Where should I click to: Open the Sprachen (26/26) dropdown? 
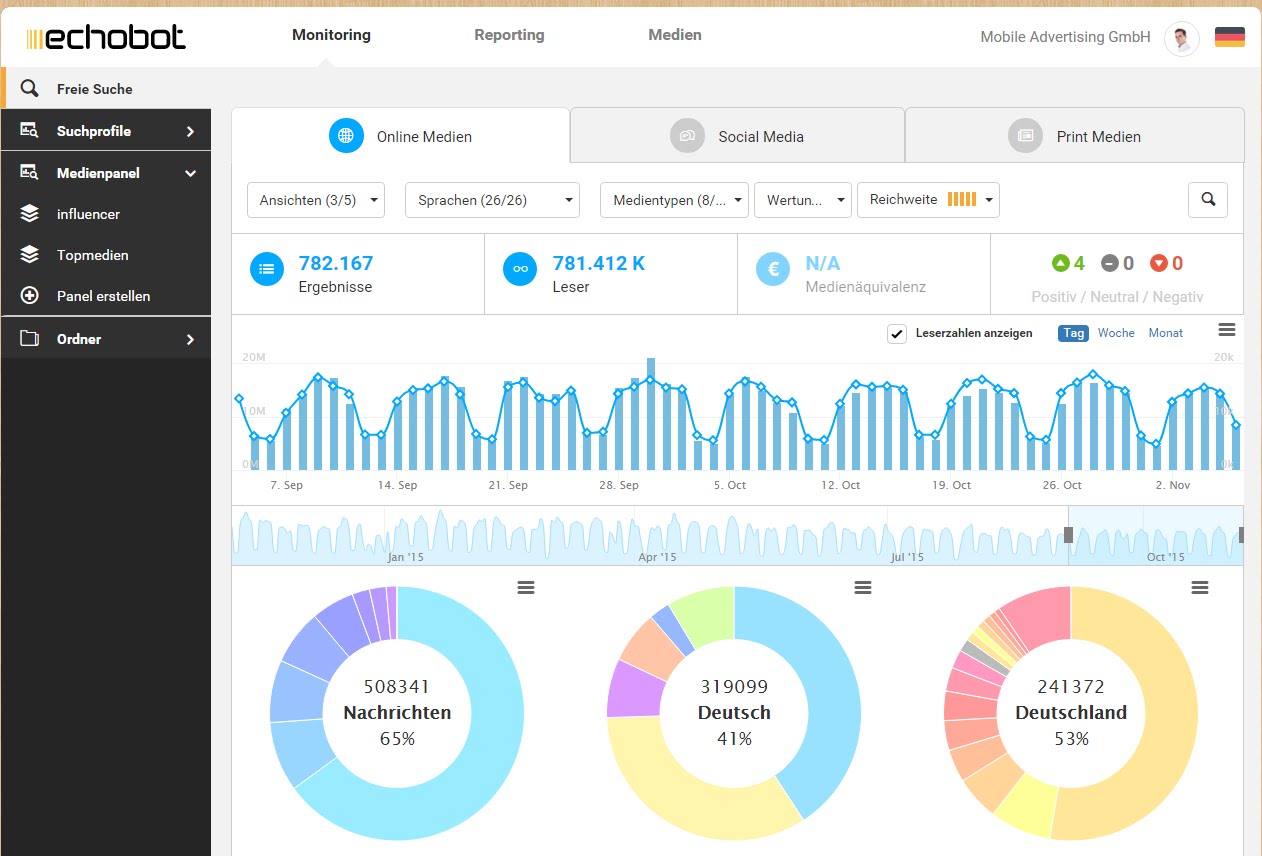point(492,200)
